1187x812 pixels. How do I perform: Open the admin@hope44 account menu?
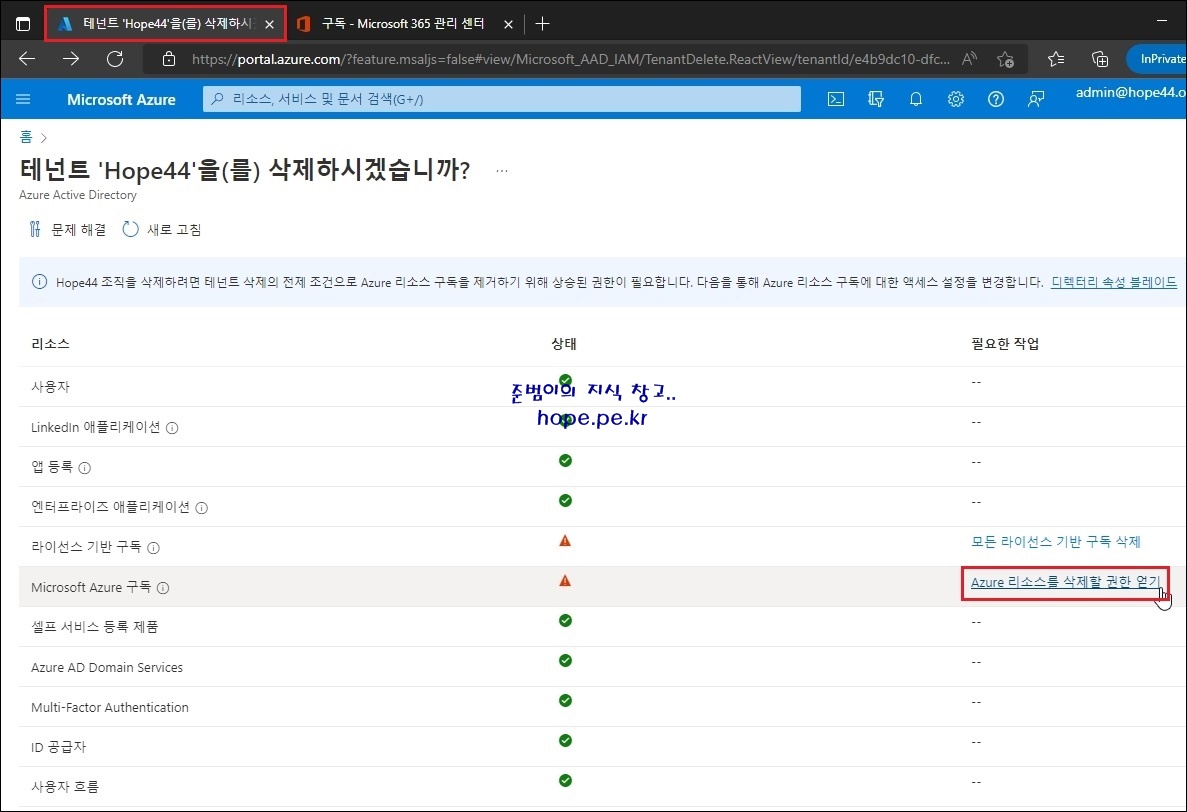(x=1131, y=92)
